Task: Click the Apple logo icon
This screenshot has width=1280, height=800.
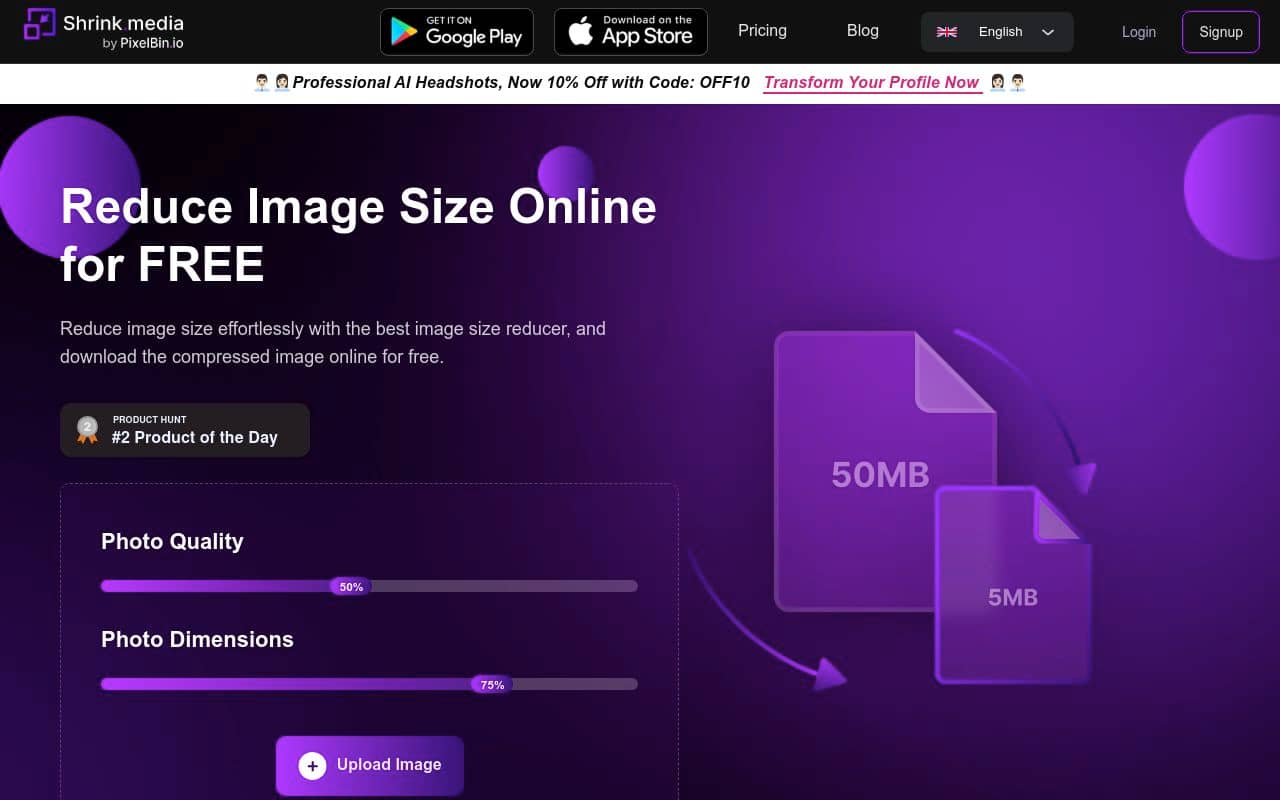Action: click(581, 32)
